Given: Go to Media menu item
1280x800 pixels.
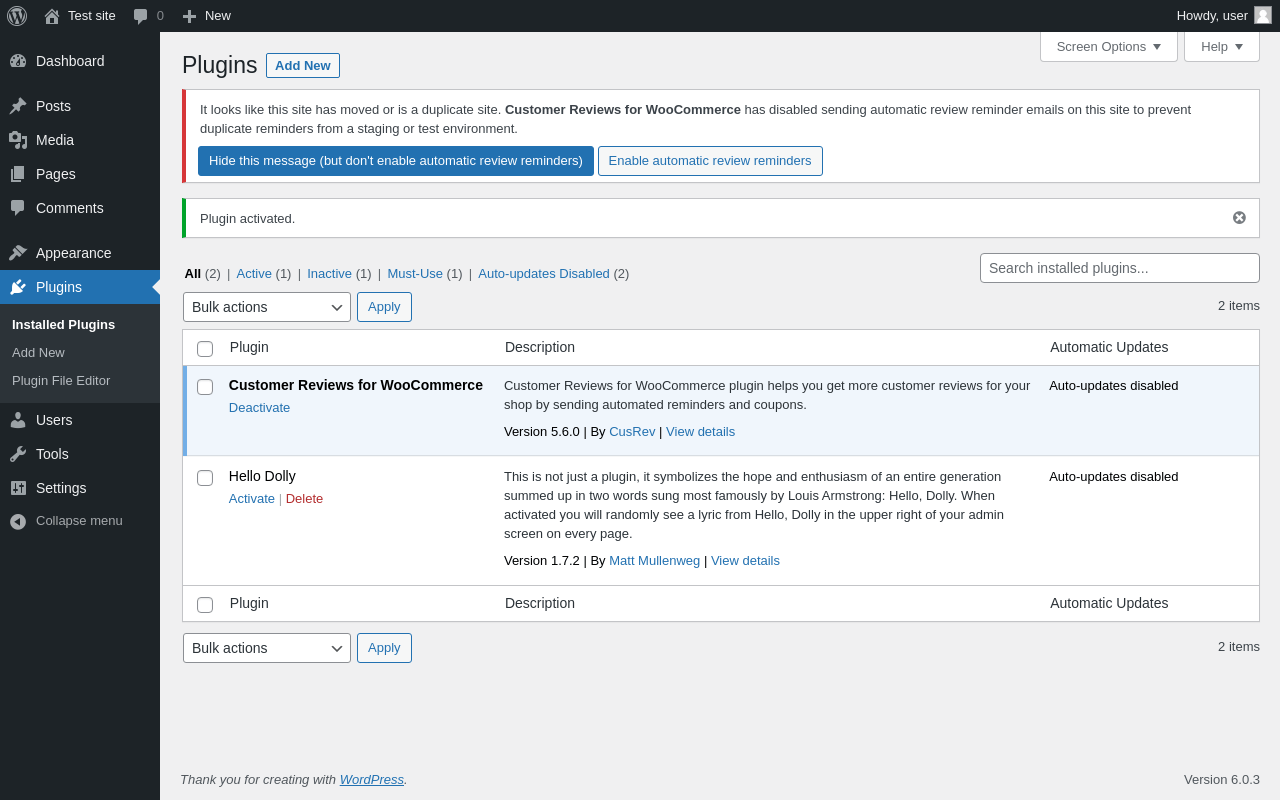Looking at the screenshot, I should tap(80, 140).
